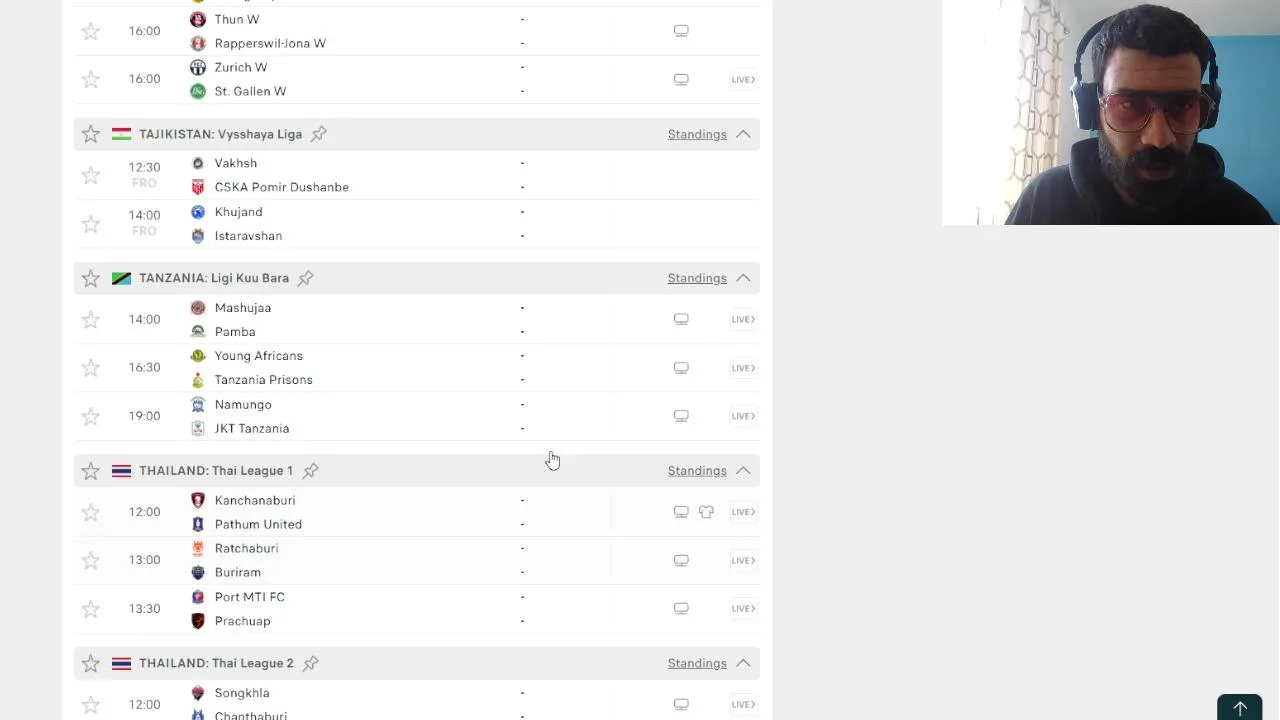Viewport: 1280px width, 720px height.
Task: Click the shirt icon for Kanchanaburi match
Action: click(x=706, y=512)
